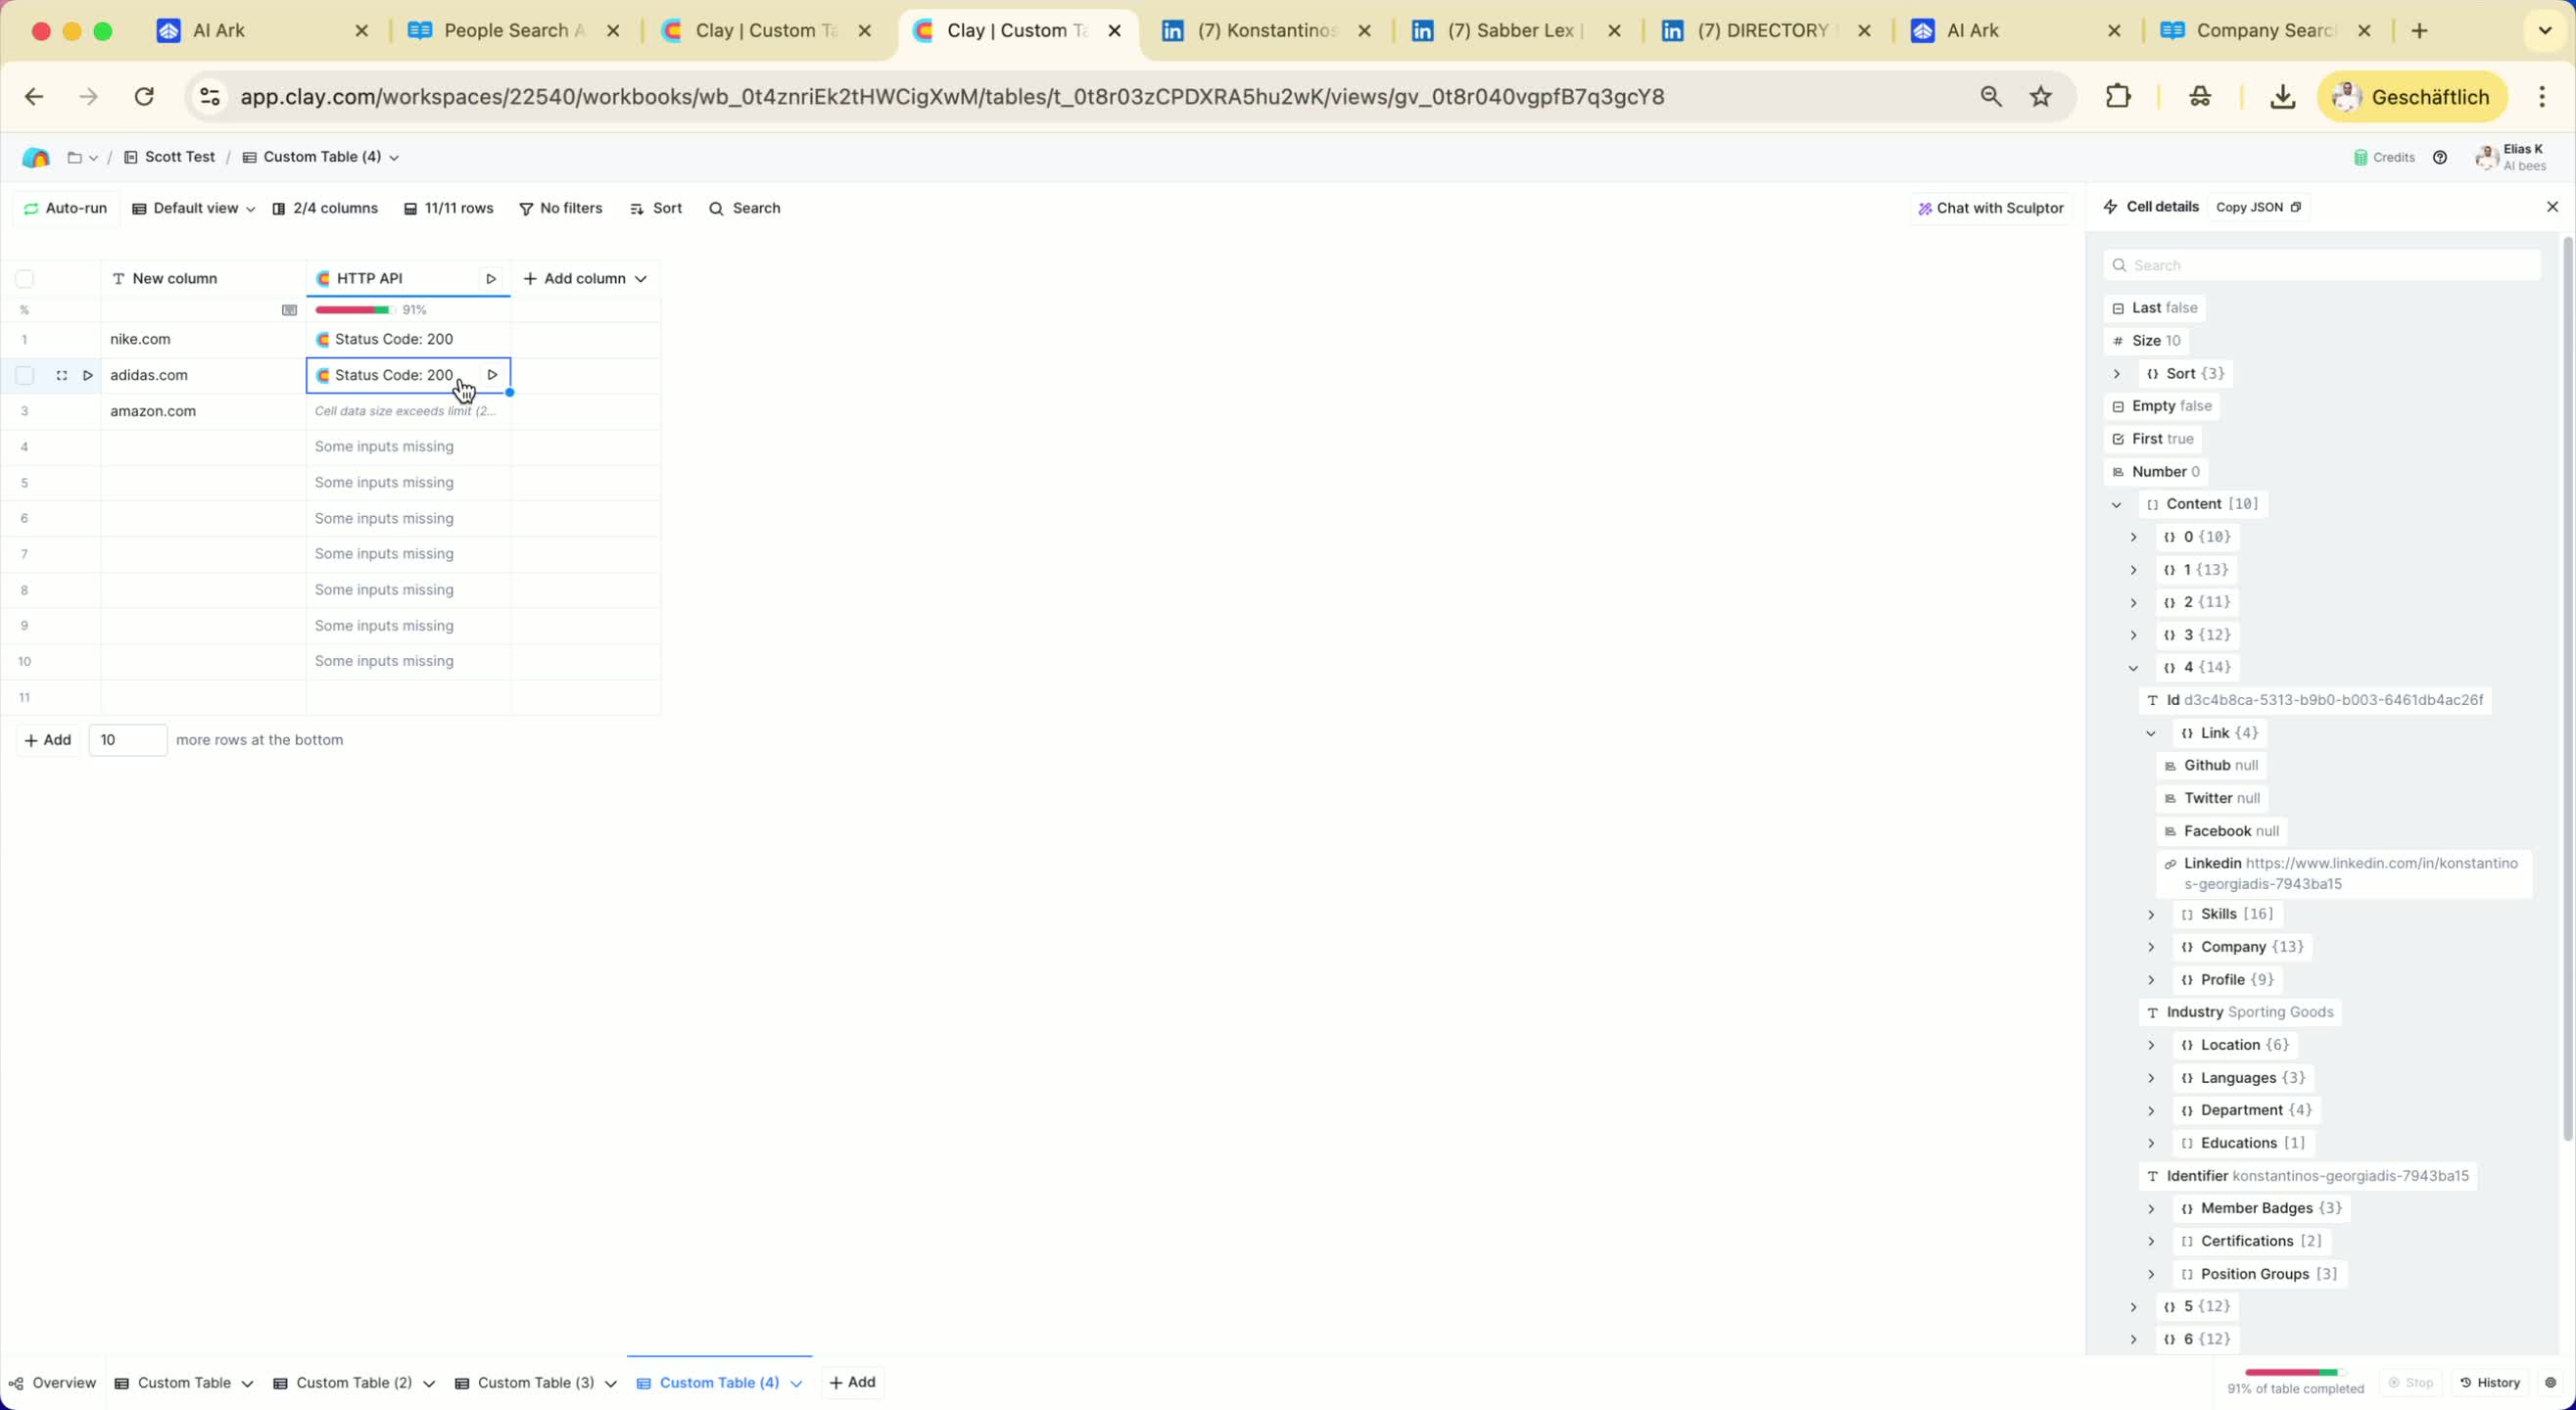Collapse the Content [10] tree node
Screen dimensions: 2576x1410
point(2116,504)
